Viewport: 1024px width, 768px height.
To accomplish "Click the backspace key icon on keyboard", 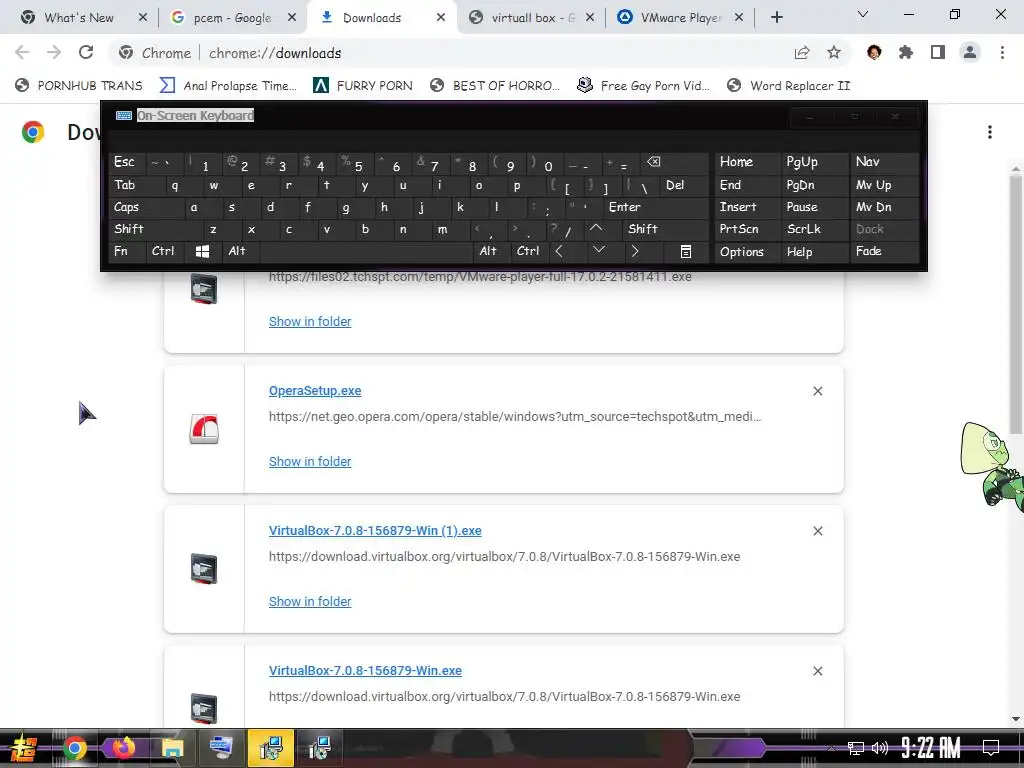I will pos(674,162).
